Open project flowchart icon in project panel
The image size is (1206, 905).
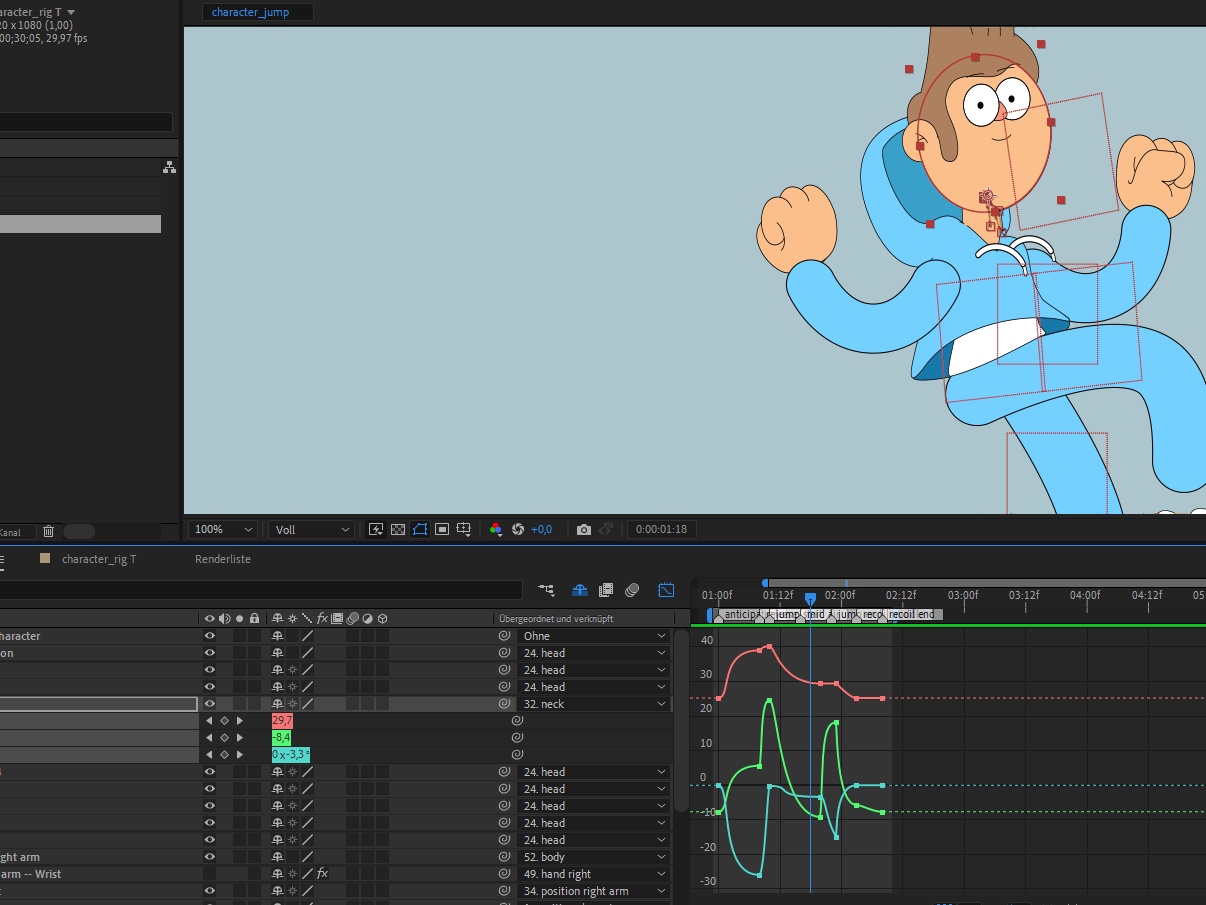169,167
